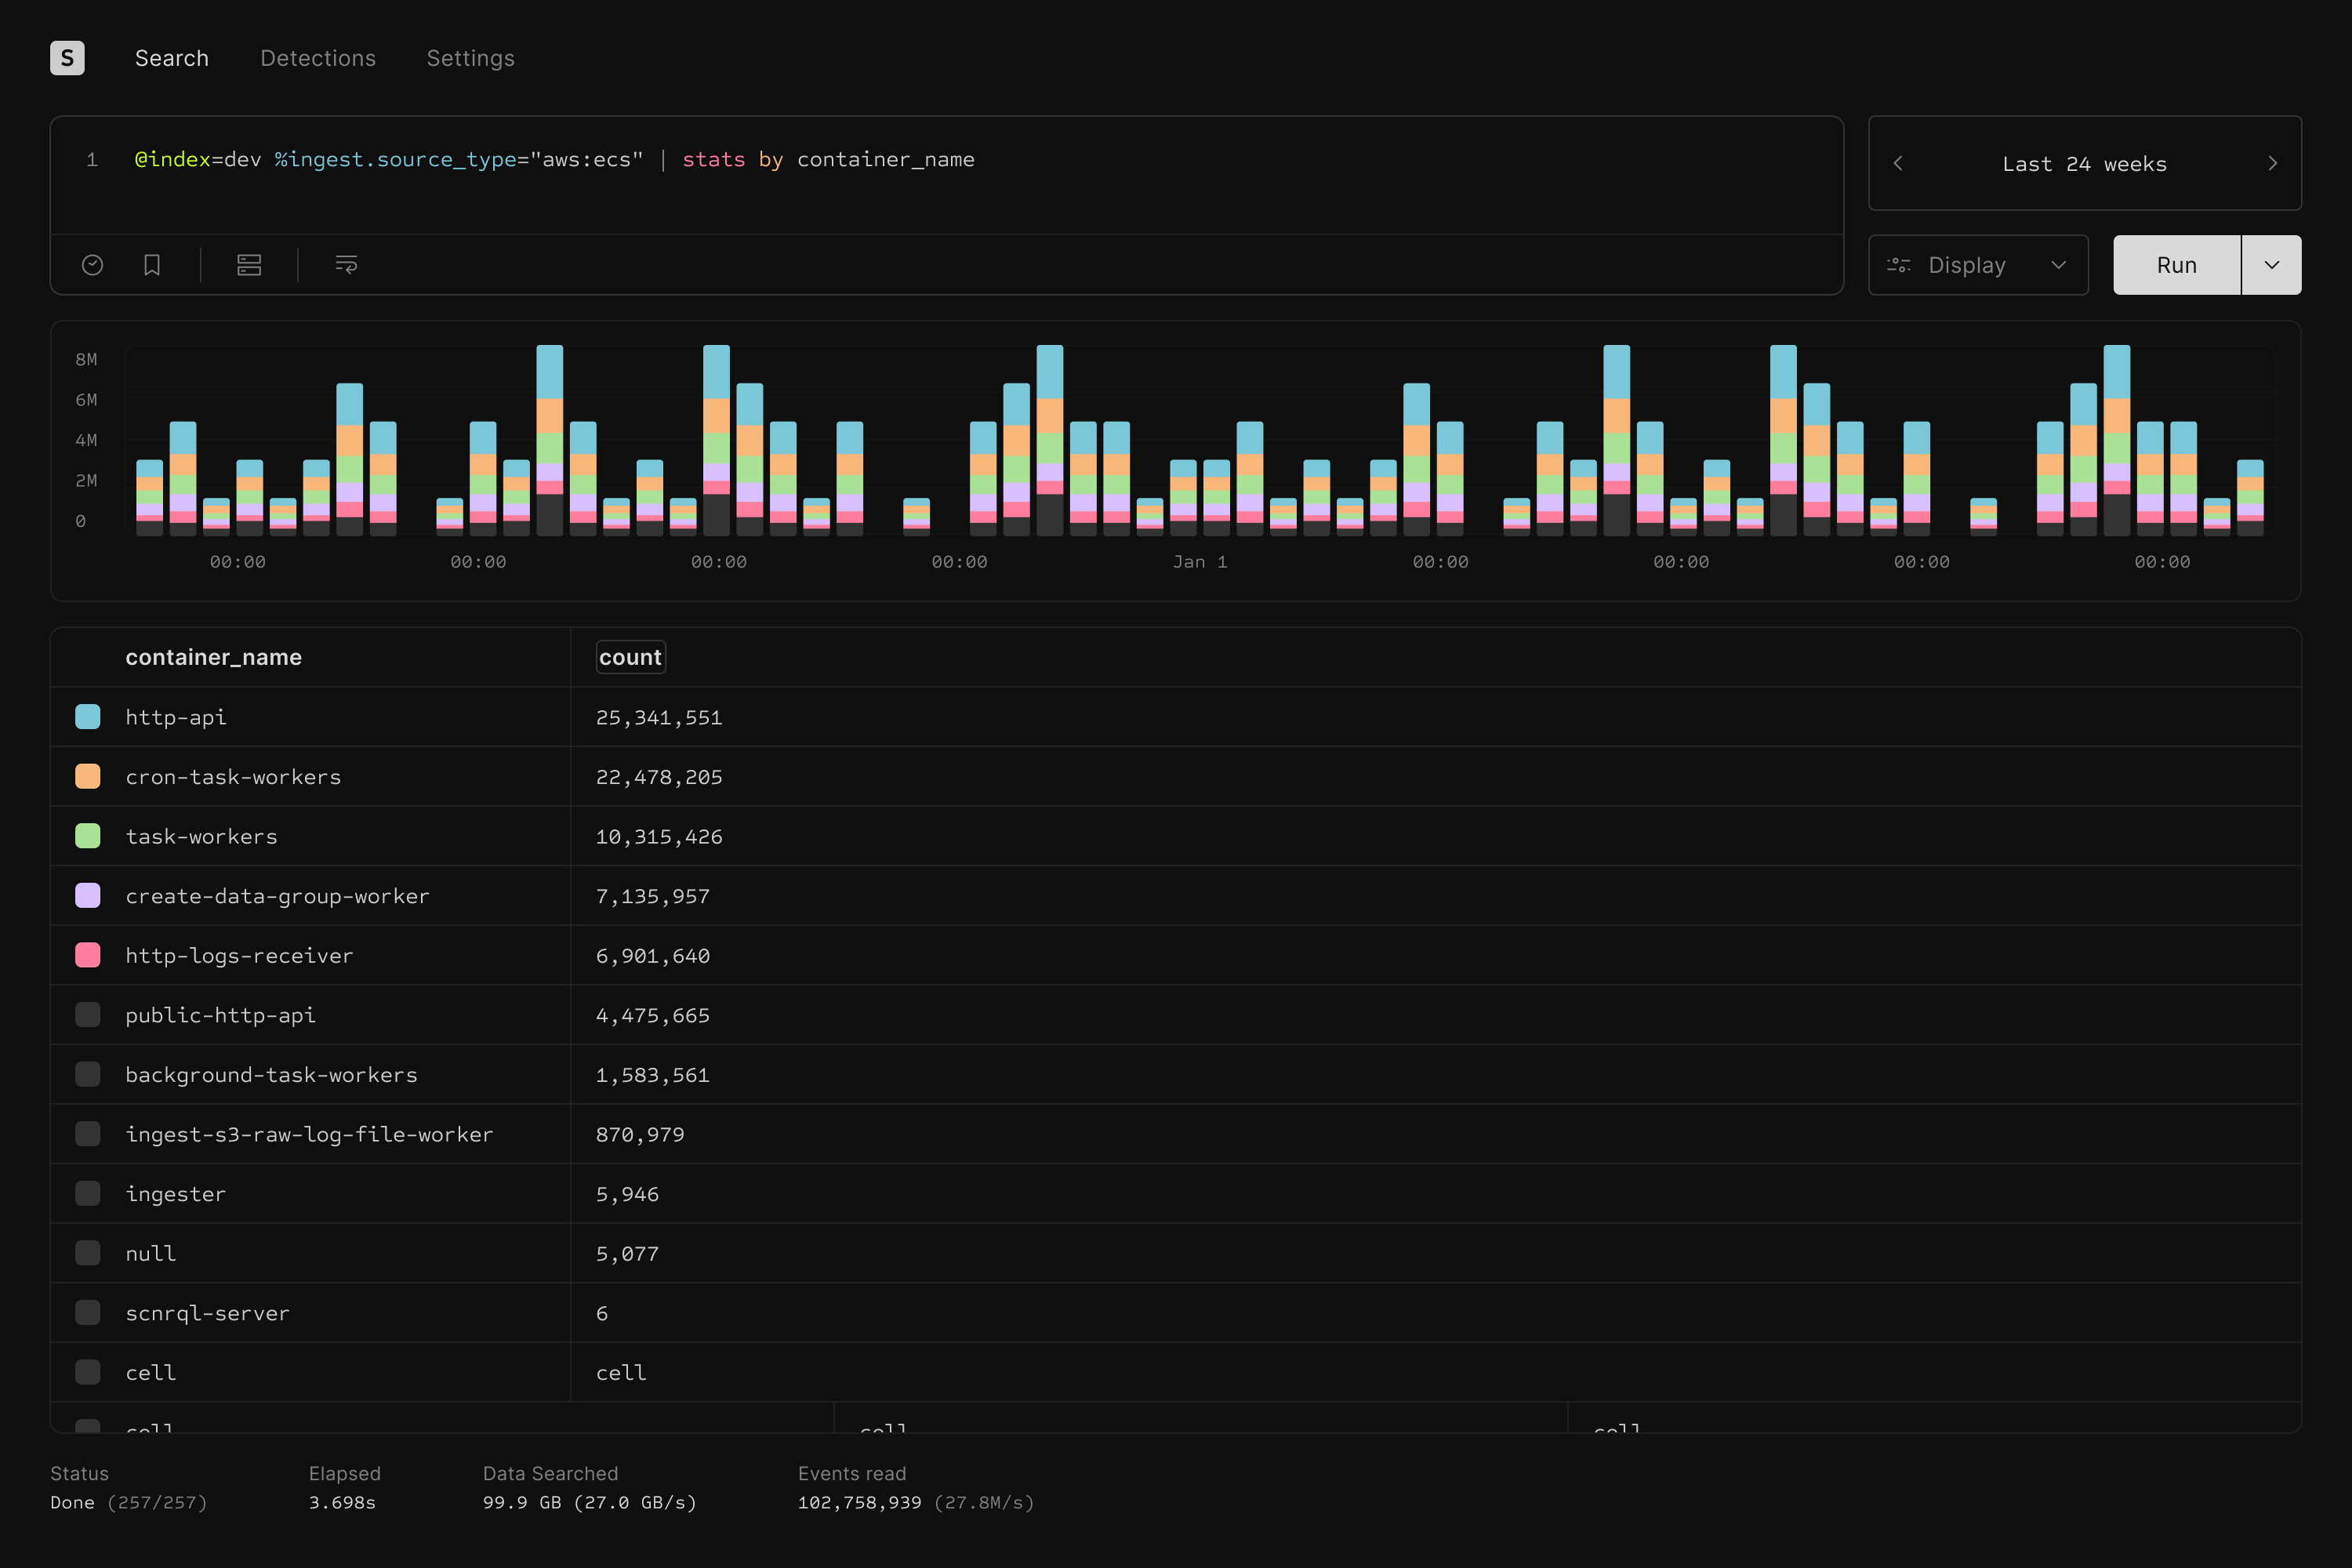The width and height of the screenshot is (2352, 1568).
Task: Open the query history clock icon
Action: pyautogui.click(x=92, y=265)
